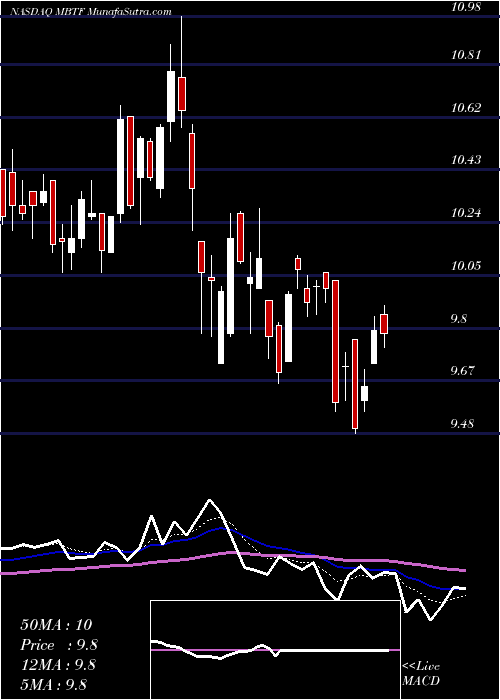Click the last red candlestick near 9.8
This screenshot has width=500, height=700.
coord(384,326)
